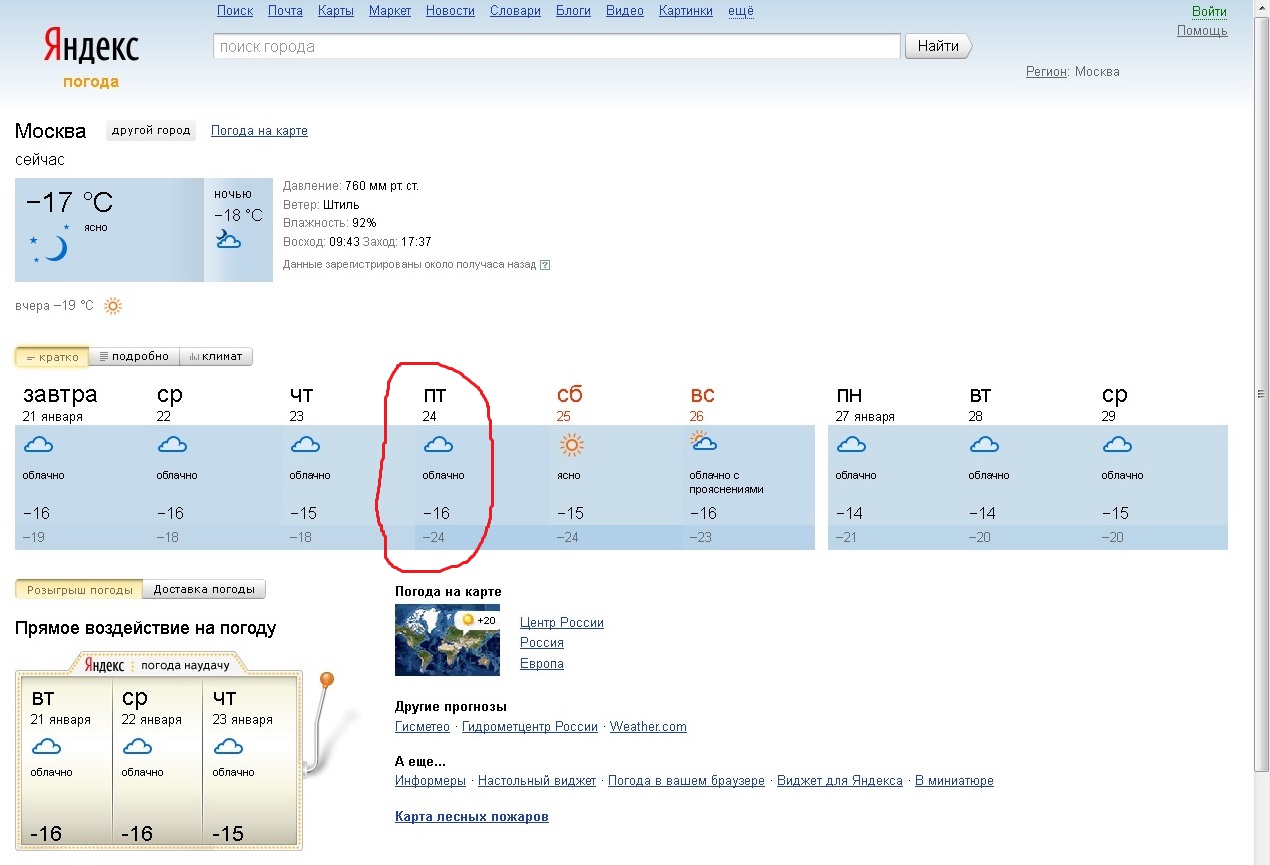Switch to the 'климат' view
The width and height of the screenshot is (1270, 865).
217,357
